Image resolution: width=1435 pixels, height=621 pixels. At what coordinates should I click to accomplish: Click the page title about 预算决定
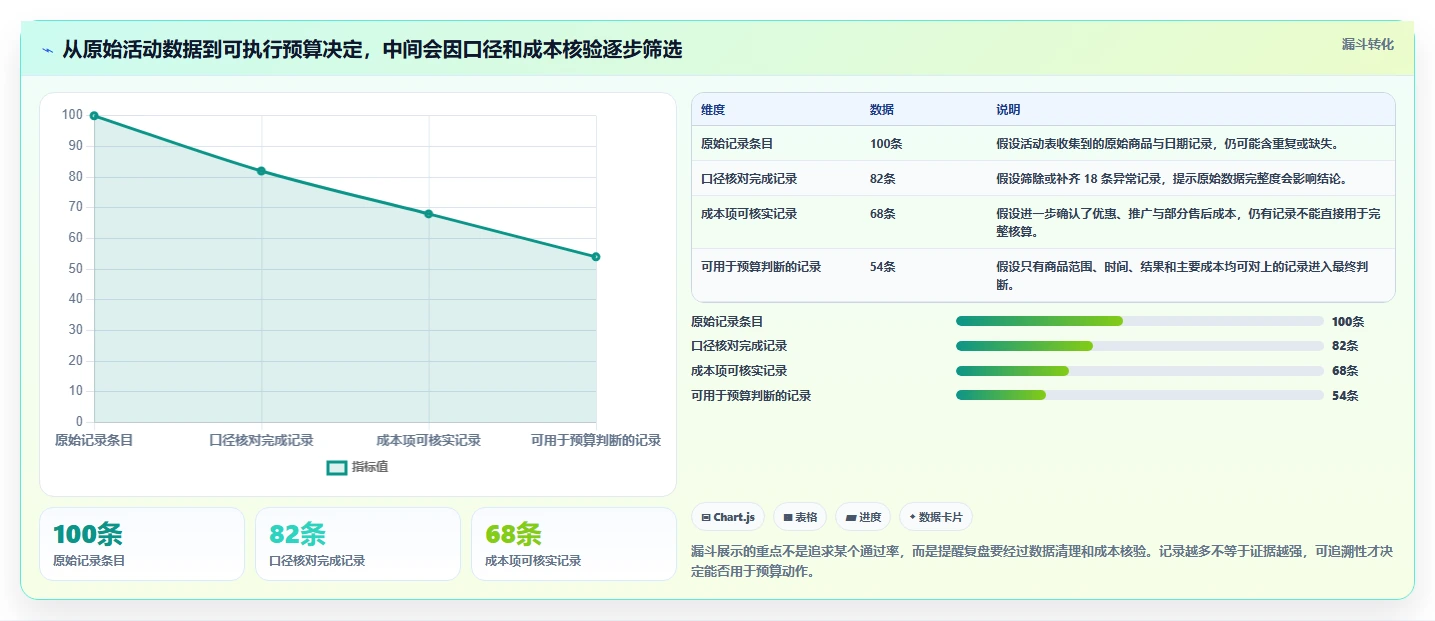(373, 50)
